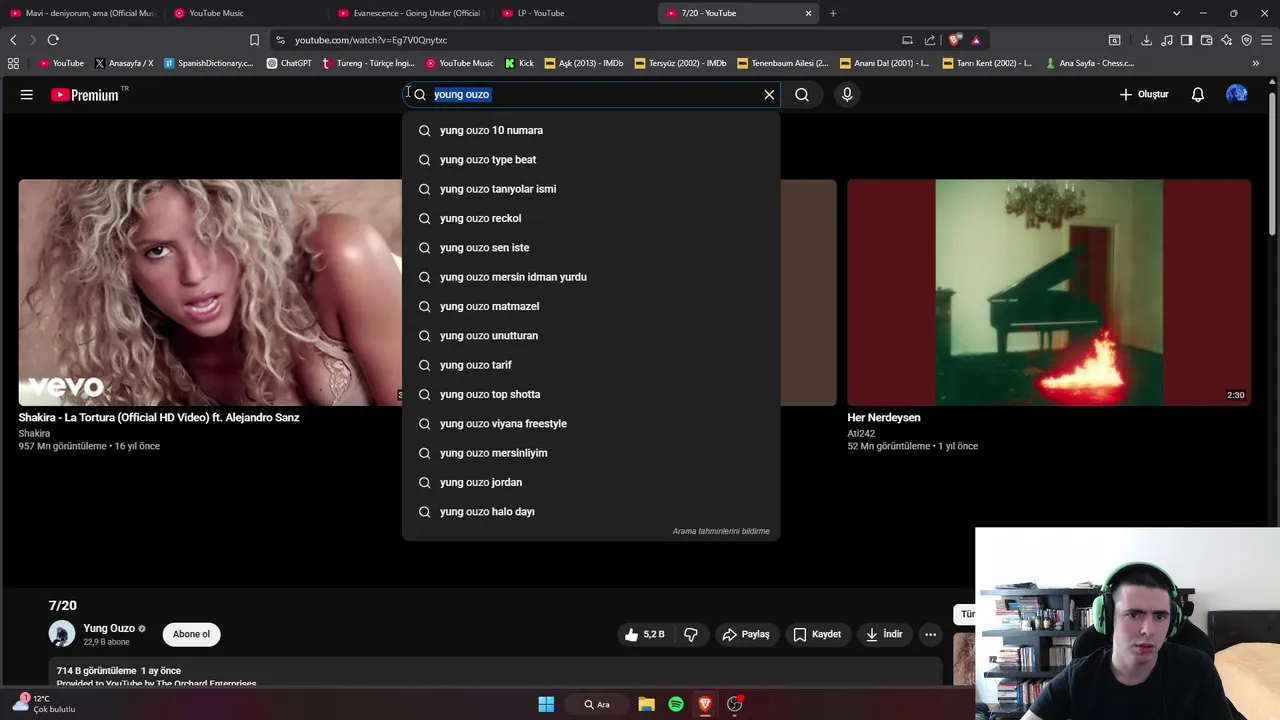Switch to the YouTube Music browser tab
Screen dimensions: 1280x720
click(245, 13)
